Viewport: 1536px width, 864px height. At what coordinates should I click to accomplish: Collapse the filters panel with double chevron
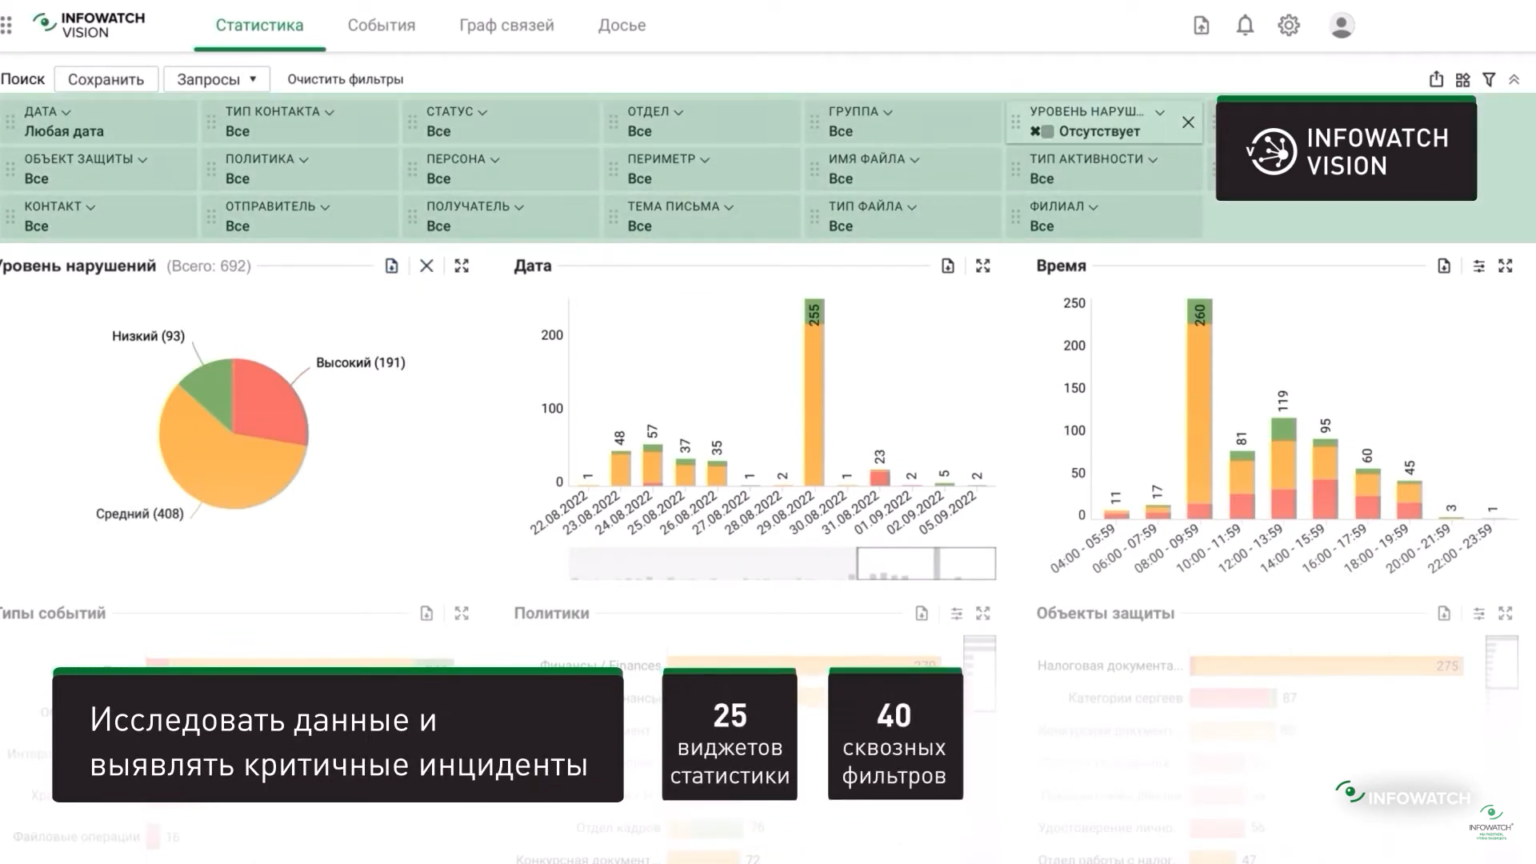(x=1514, y=79)
